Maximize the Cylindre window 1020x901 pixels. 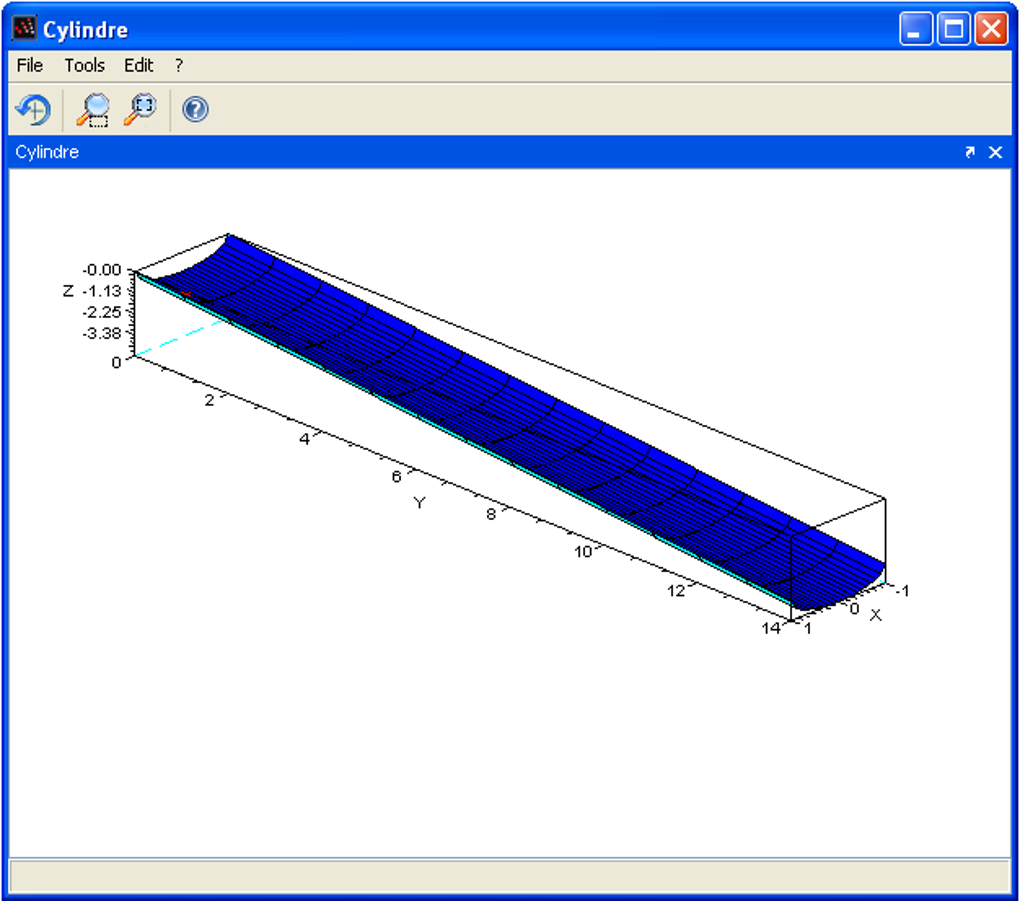[954, 29]
